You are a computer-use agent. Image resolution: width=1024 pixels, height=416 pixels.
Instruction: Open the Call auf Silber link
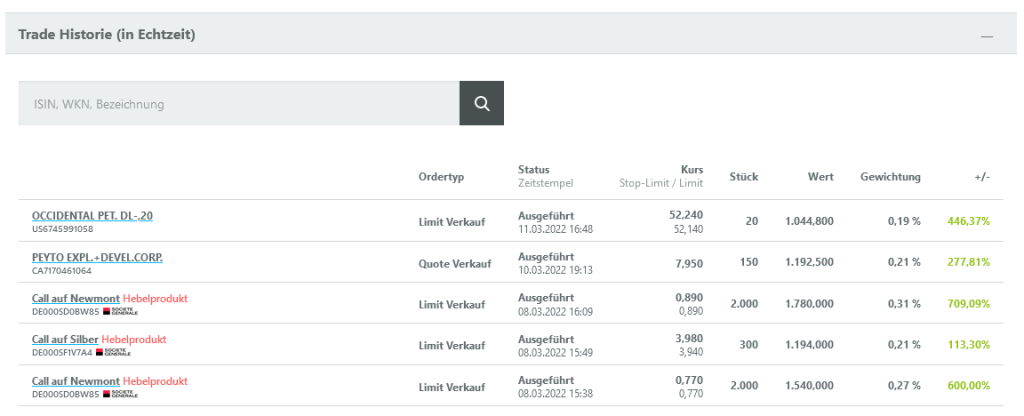click(x=65, y=340)
